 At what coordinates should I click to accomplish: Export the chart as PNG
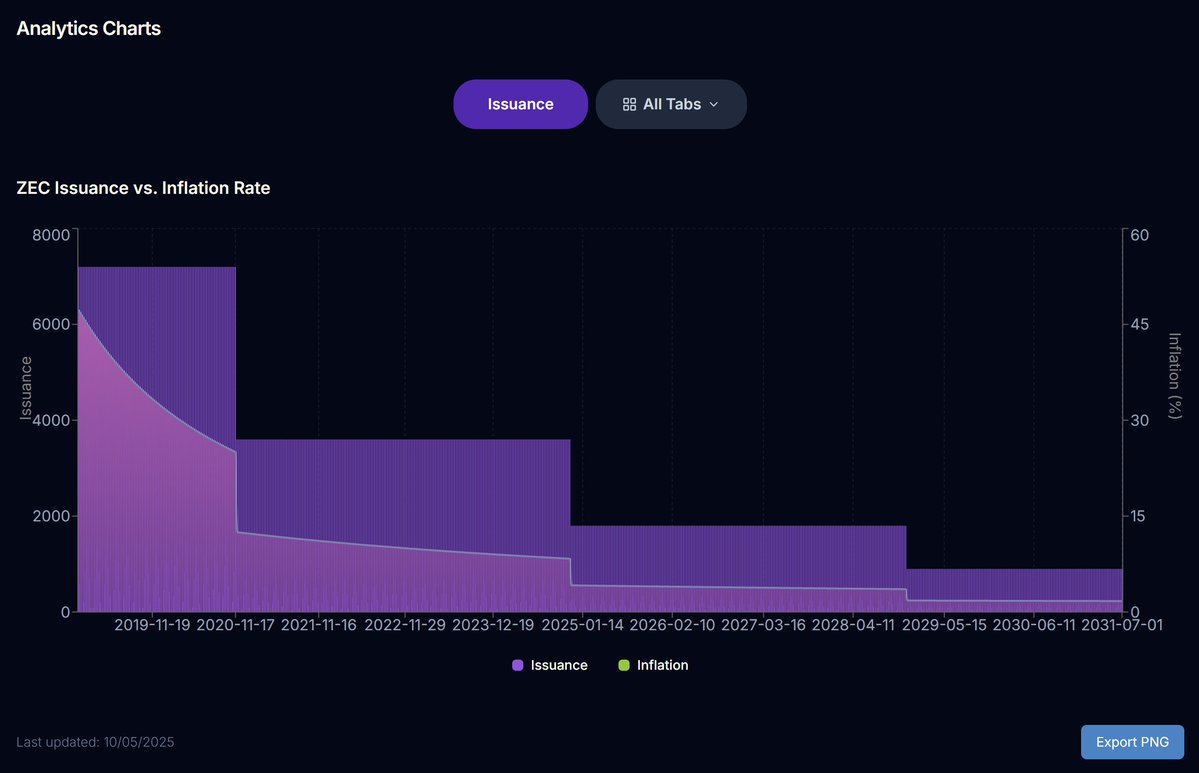(x=1132, y=742)
